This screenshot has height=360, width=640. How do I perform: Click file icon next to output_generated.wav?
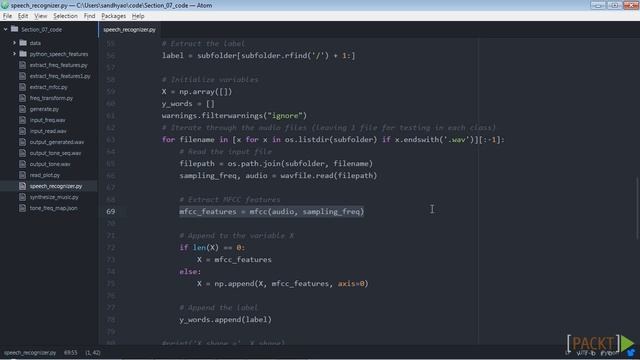coord(22,142)
